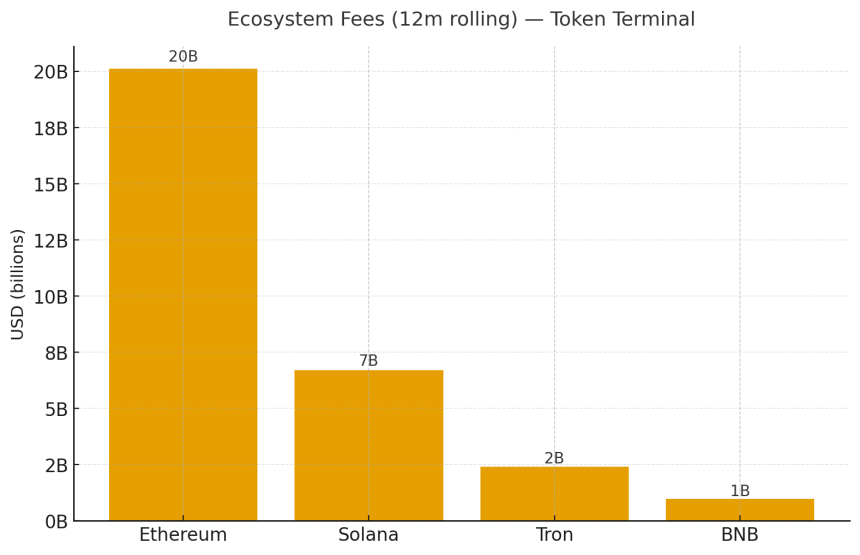Image resolution: width=860 pixels, height=555 pixels.
Task: Select the 'Tron' x-axis label
Action: coord(554,535)
